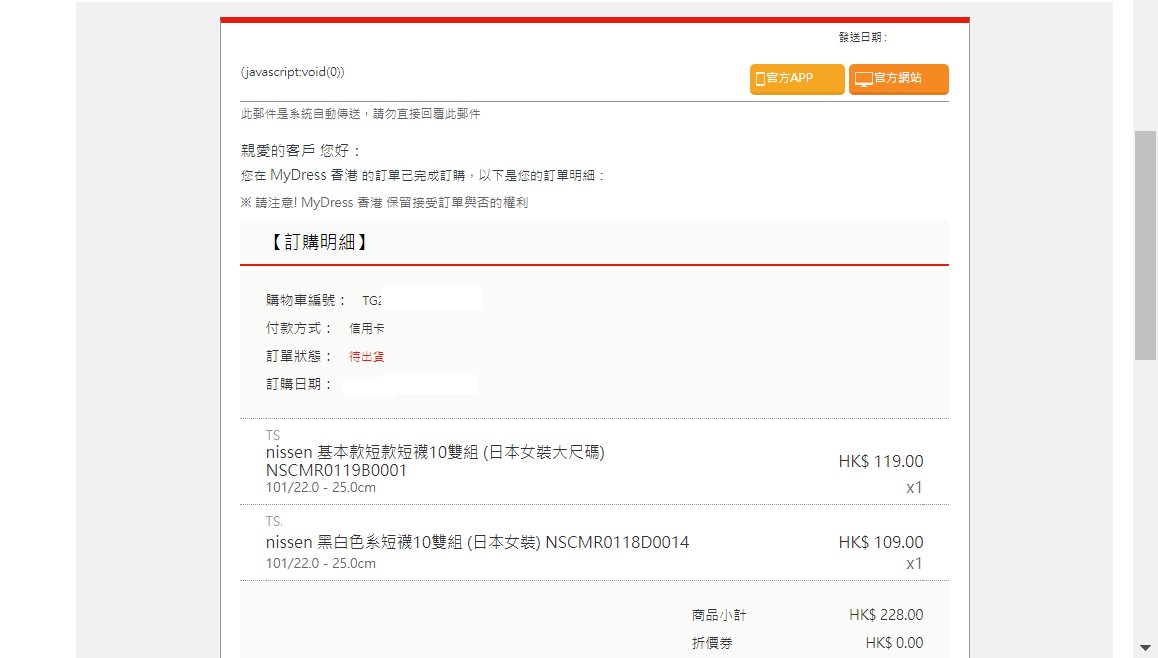Click the nissen 黑白色系短襪10雙組 product name

tap(477, 542)
